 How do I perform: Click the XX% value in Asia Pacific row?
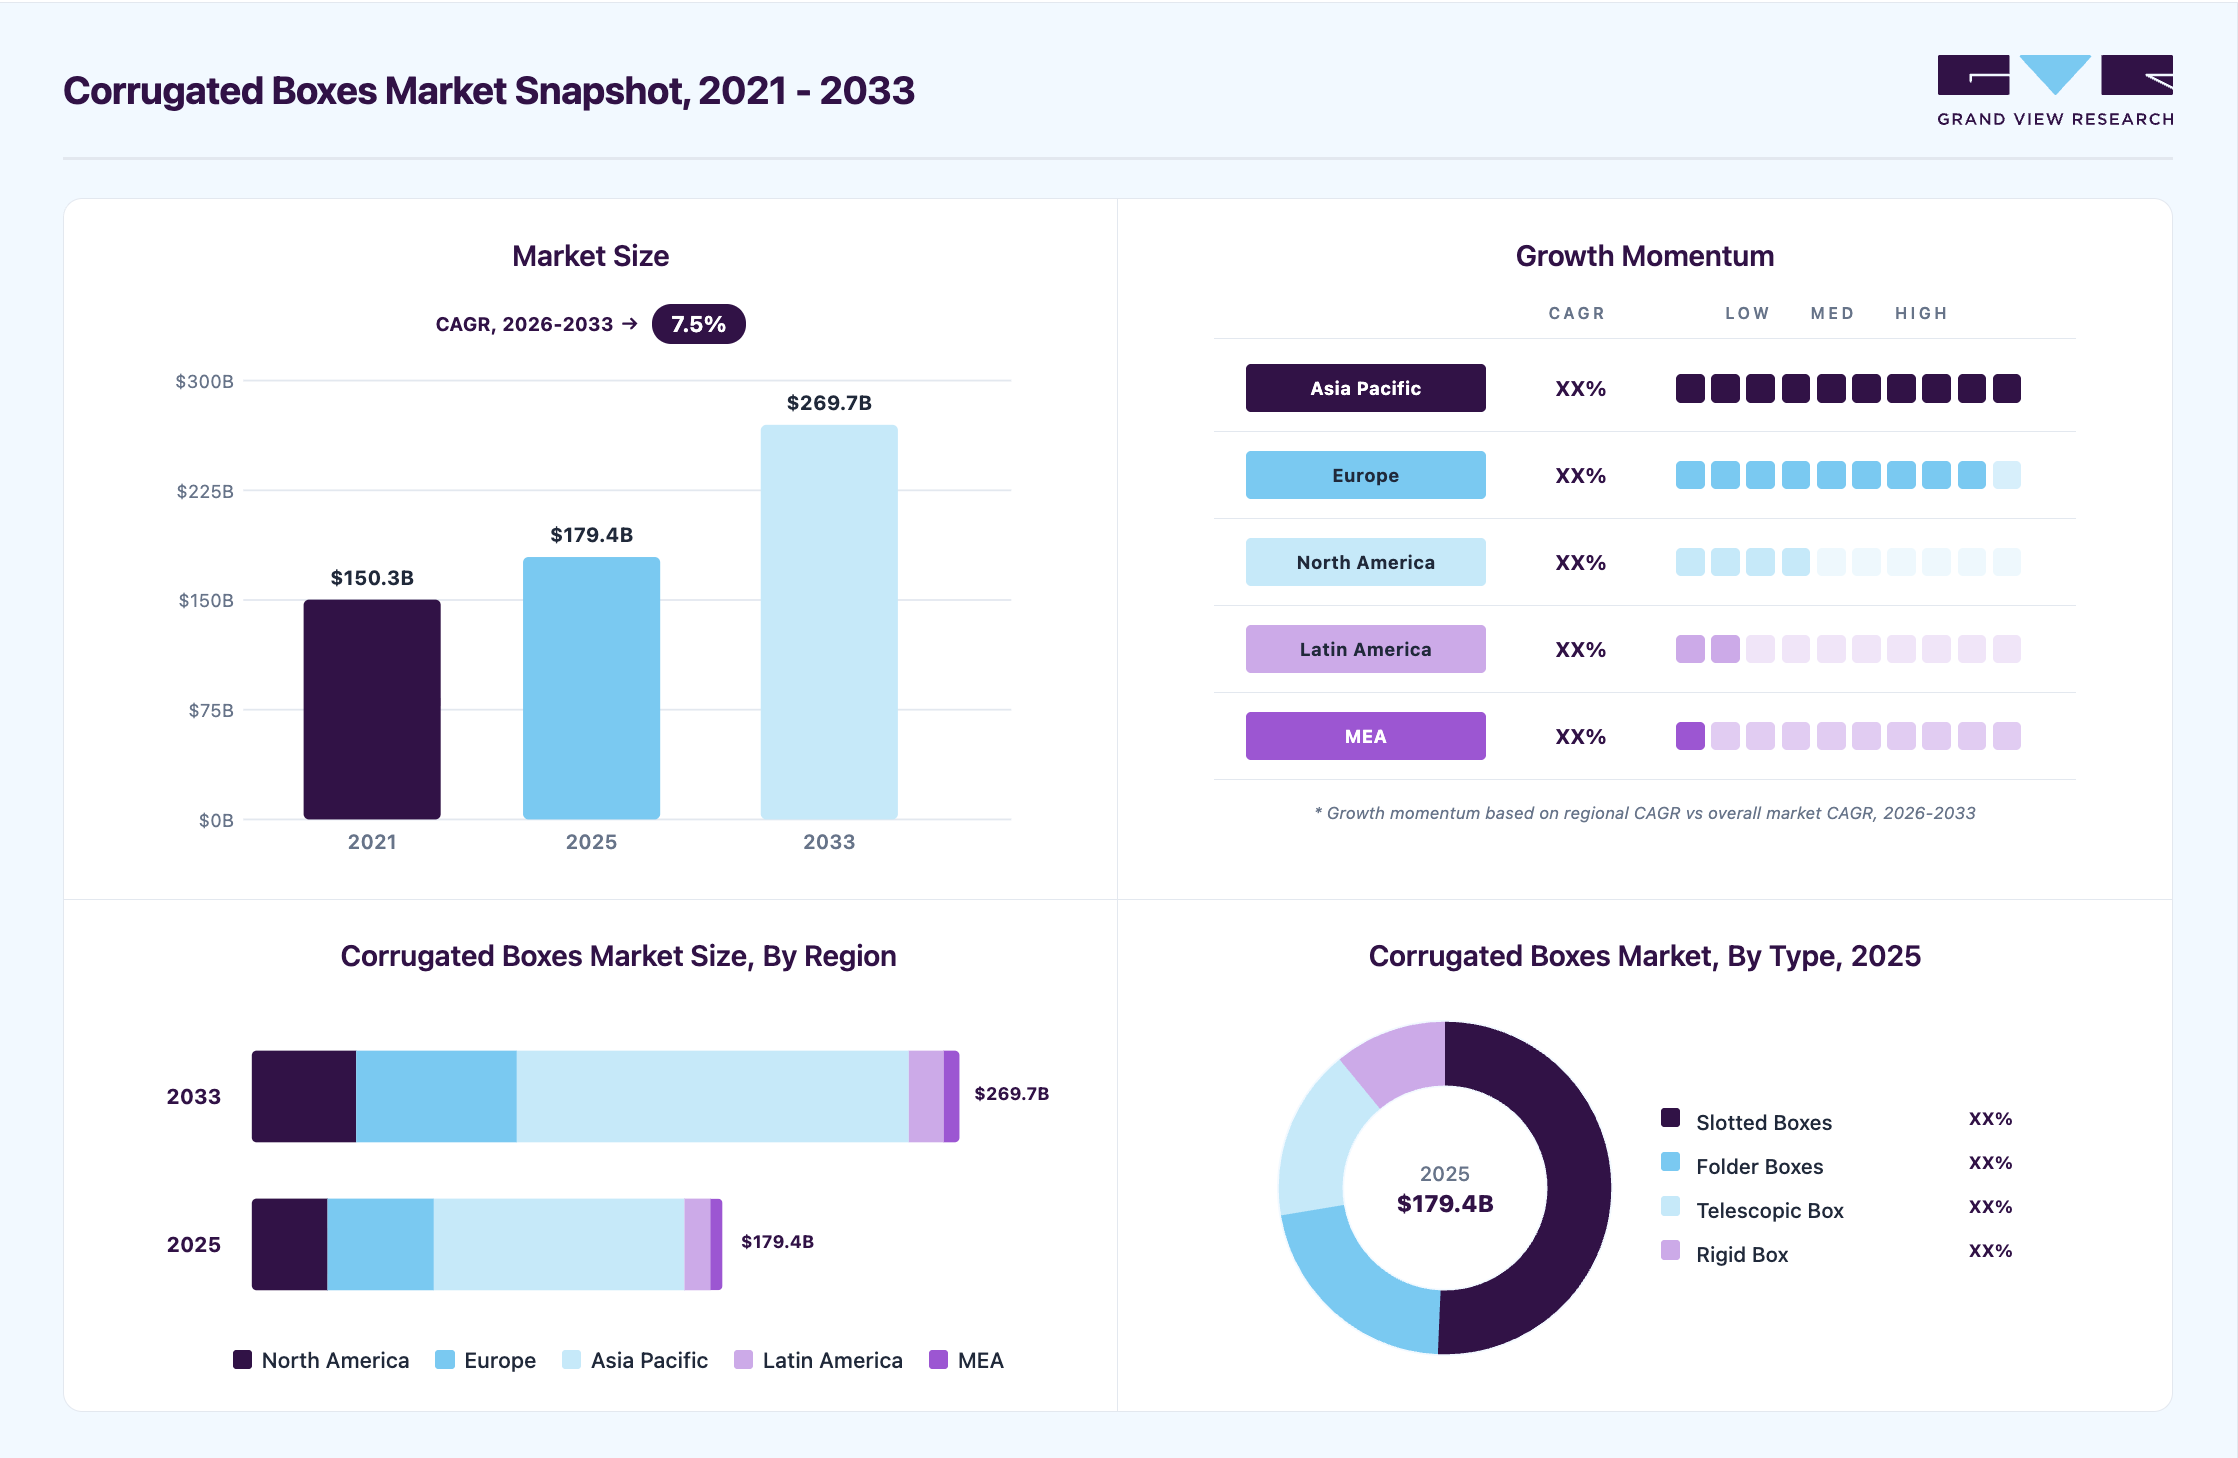(x=1580, y=389)
